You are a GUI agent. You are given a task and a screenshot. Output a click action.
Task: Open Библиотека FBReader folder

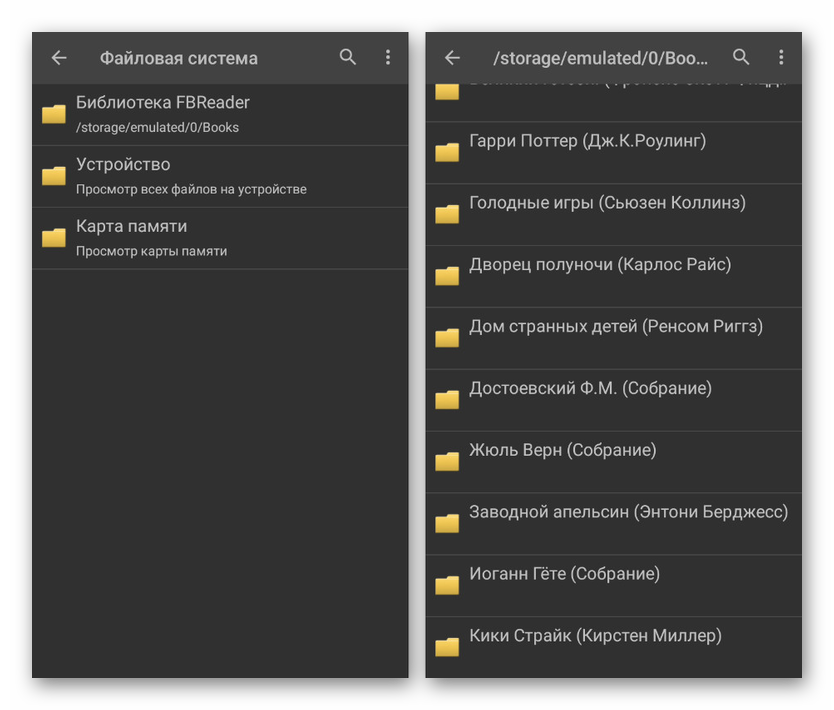click(x=162, y=114)
